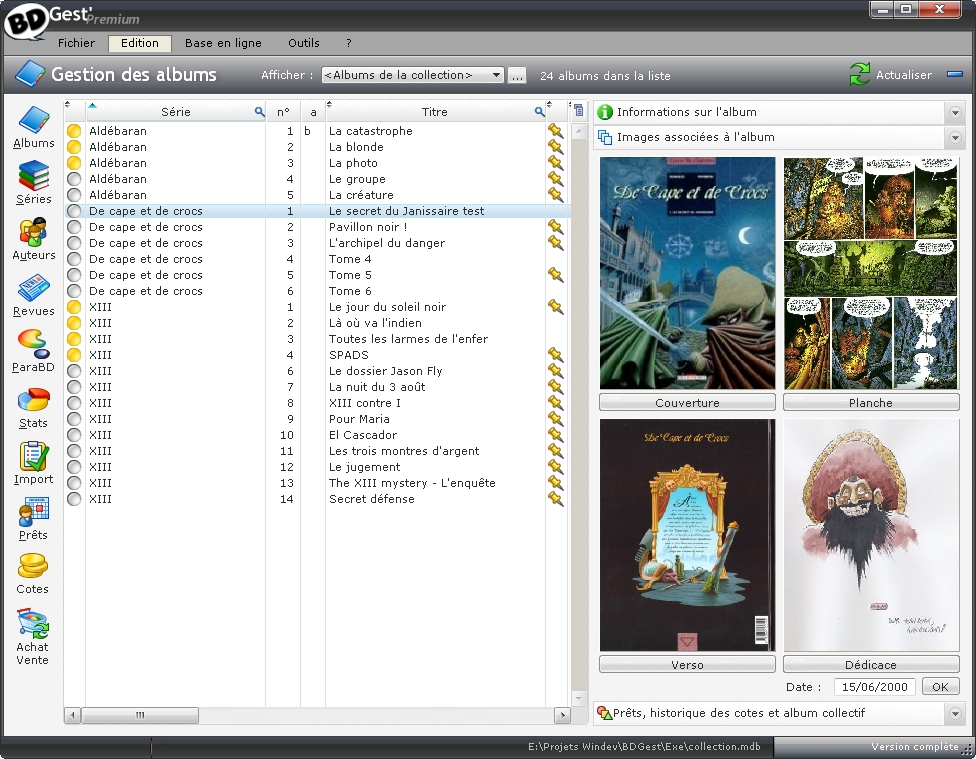Sort the list by Titre column header
The width and height of the screenshot is (976, 759).
point(434,111)
